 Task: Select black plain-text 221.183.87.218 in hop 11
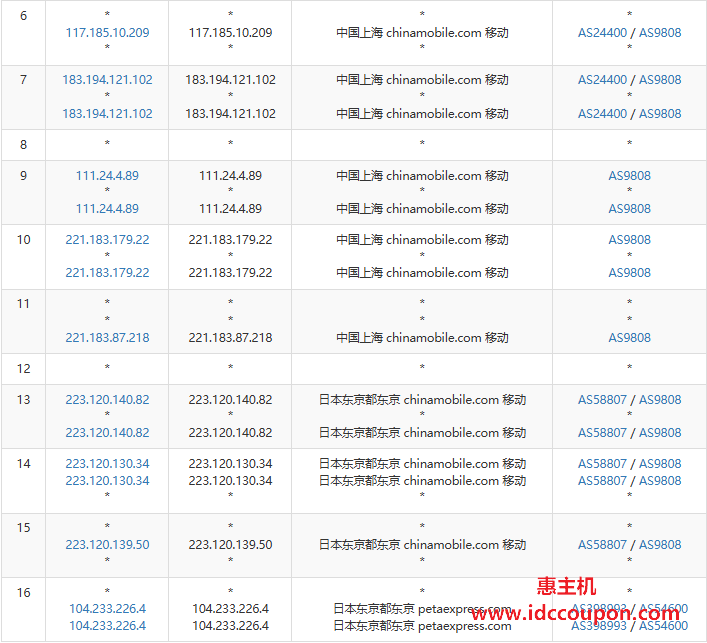pyautogui.click(x=230, y=337)
